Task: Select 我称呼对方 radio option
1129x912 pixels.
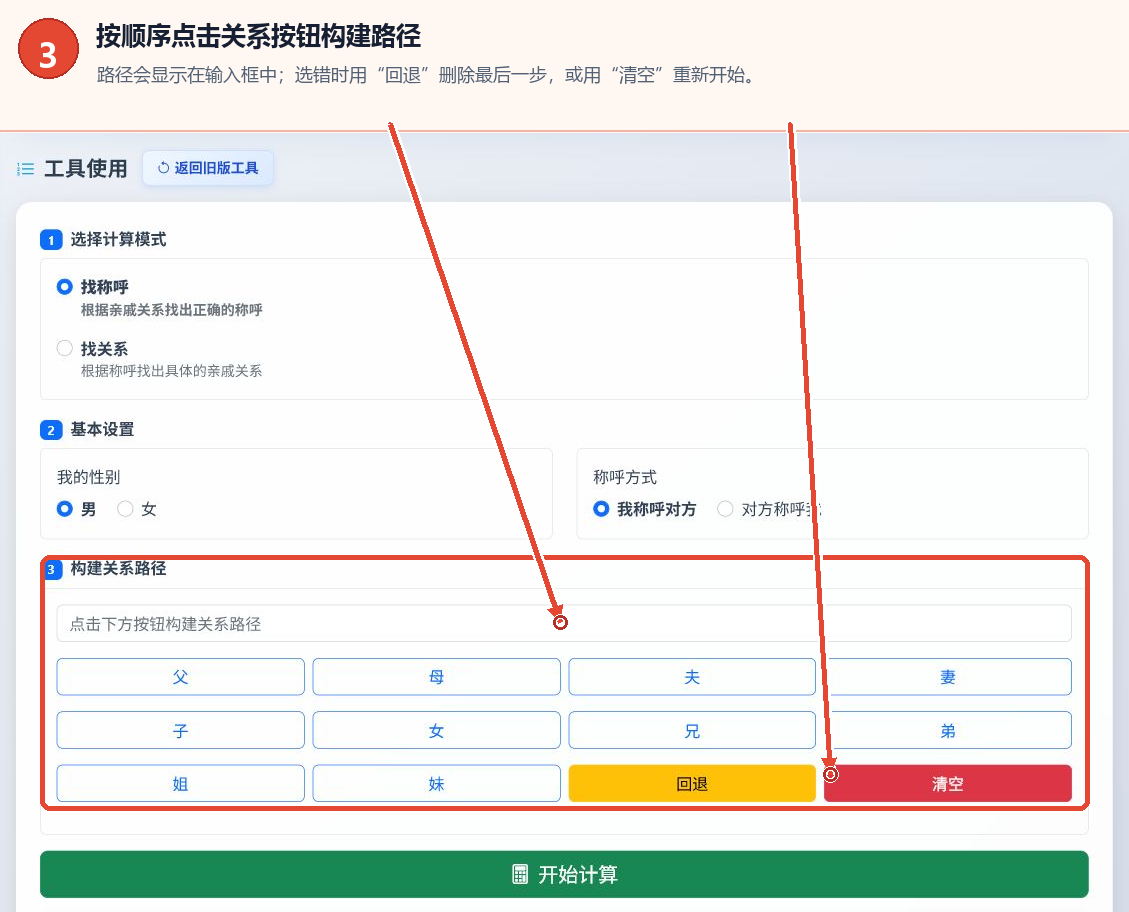Action: 601,509
